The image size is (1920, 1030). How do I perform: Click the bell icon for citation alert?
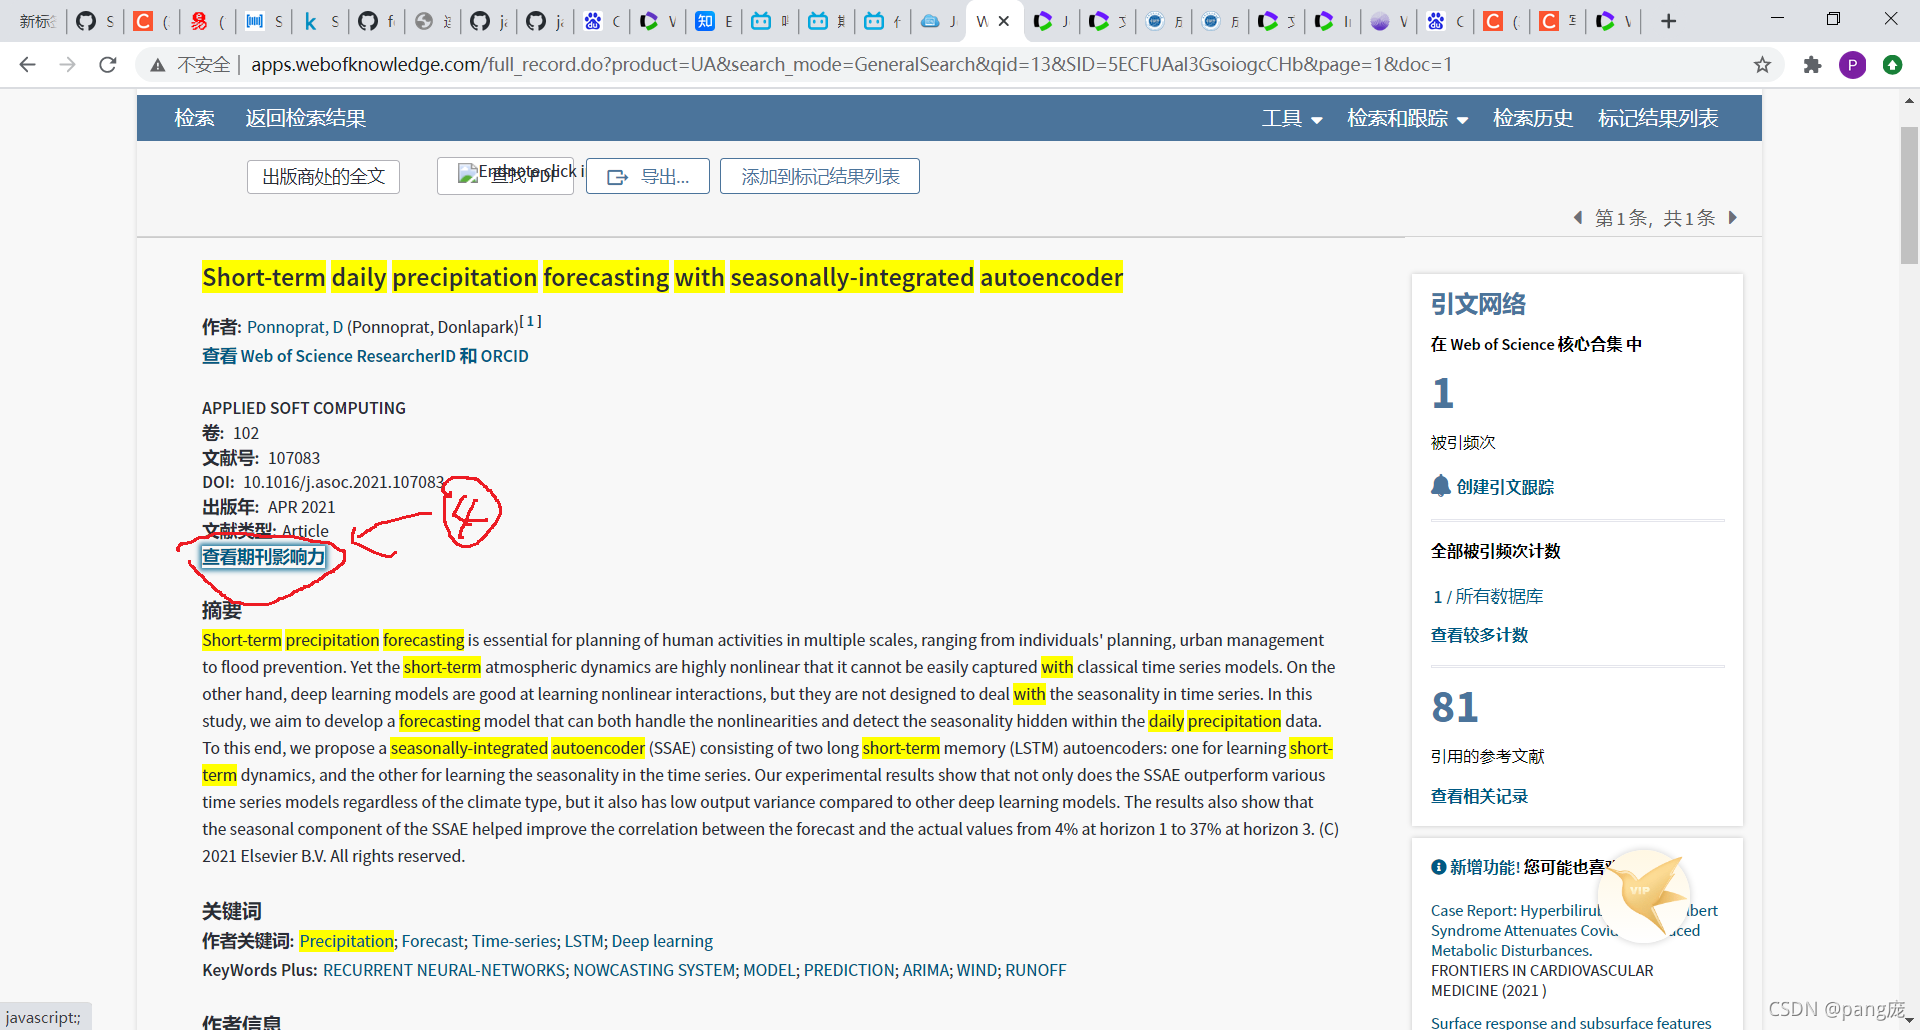1440,486
